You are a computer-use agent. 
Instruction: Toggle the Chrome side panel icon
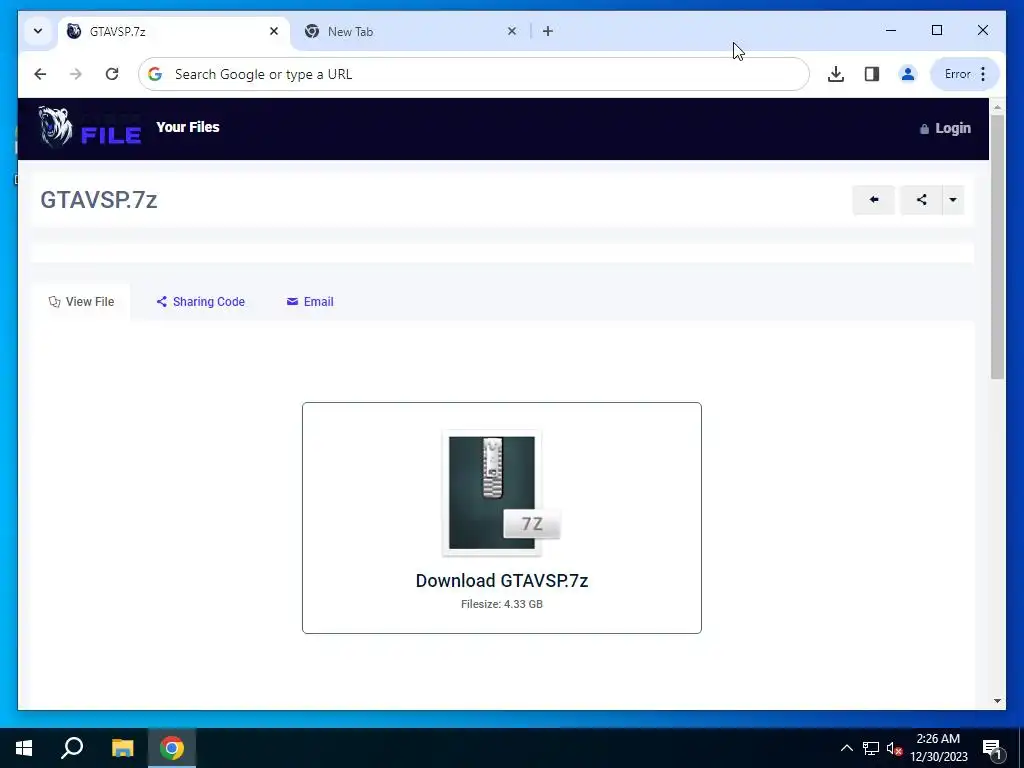[x=871, y=74]
